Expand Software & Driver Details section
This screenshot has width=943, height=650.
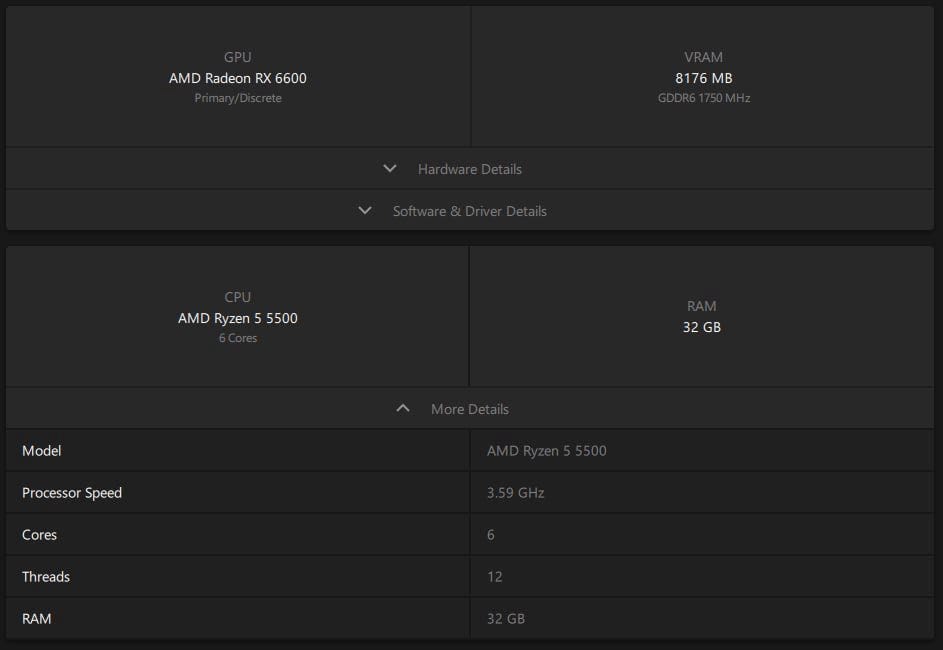(469, 211)
